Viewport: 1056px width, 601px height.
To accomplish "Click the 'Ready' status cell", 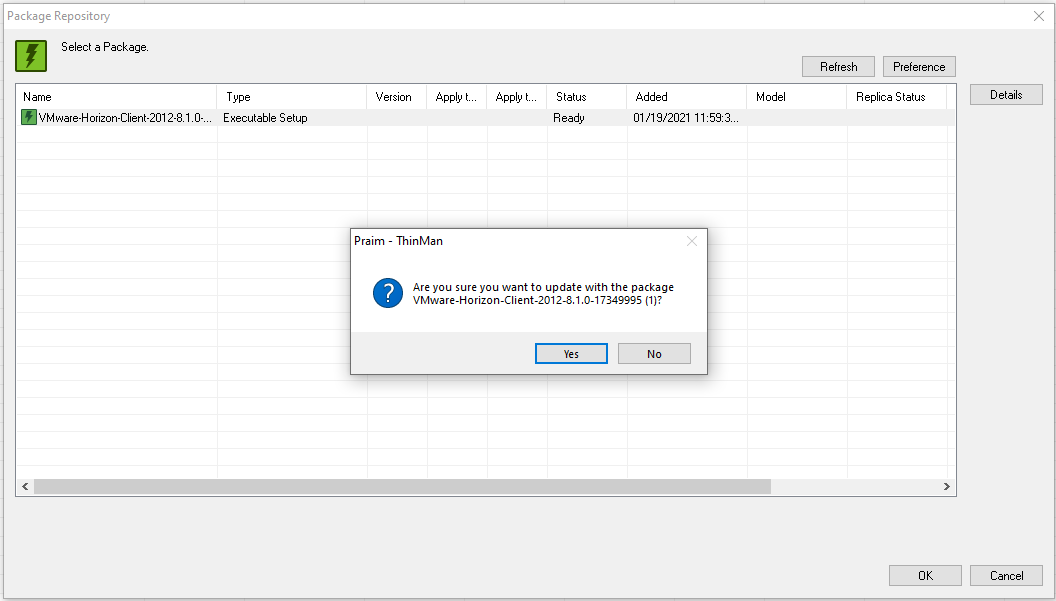I will point(569,118).
